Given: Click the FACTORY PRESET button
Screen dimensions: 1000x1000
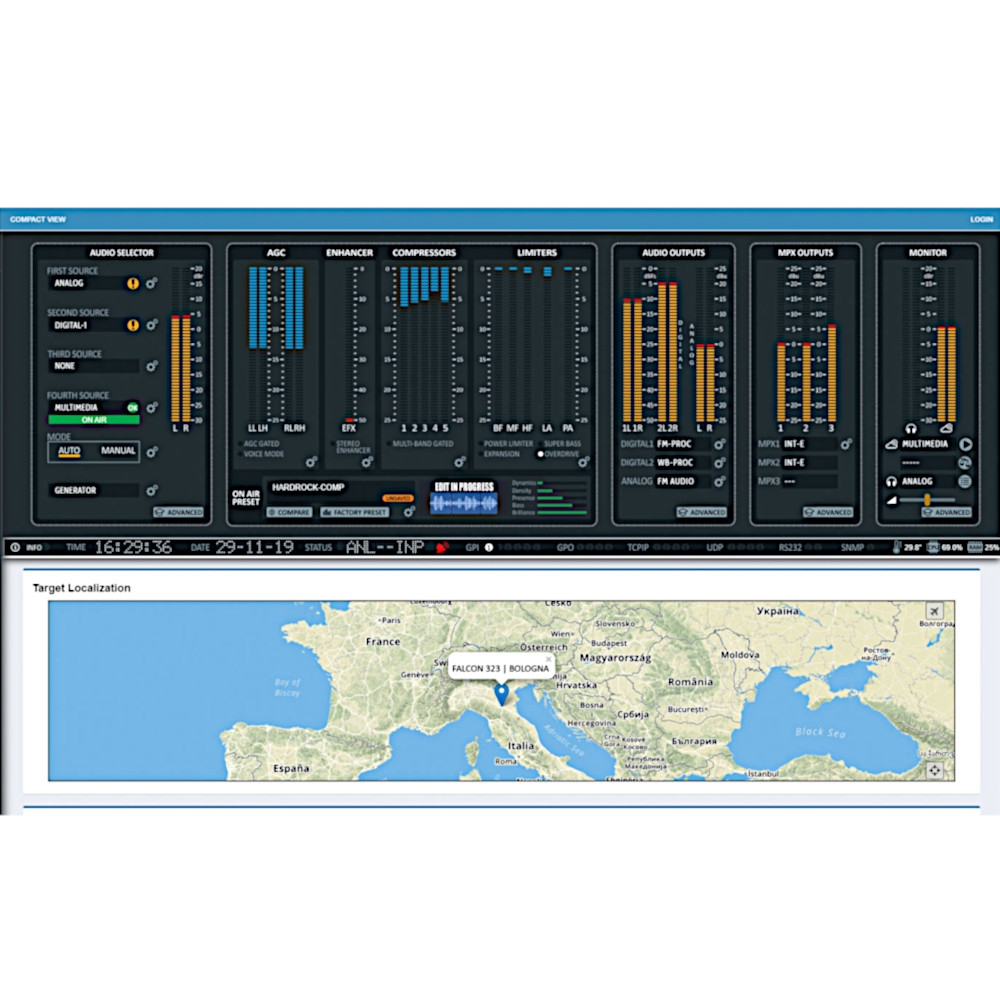Looking at the screenshot, I should (x=354, y=512).
